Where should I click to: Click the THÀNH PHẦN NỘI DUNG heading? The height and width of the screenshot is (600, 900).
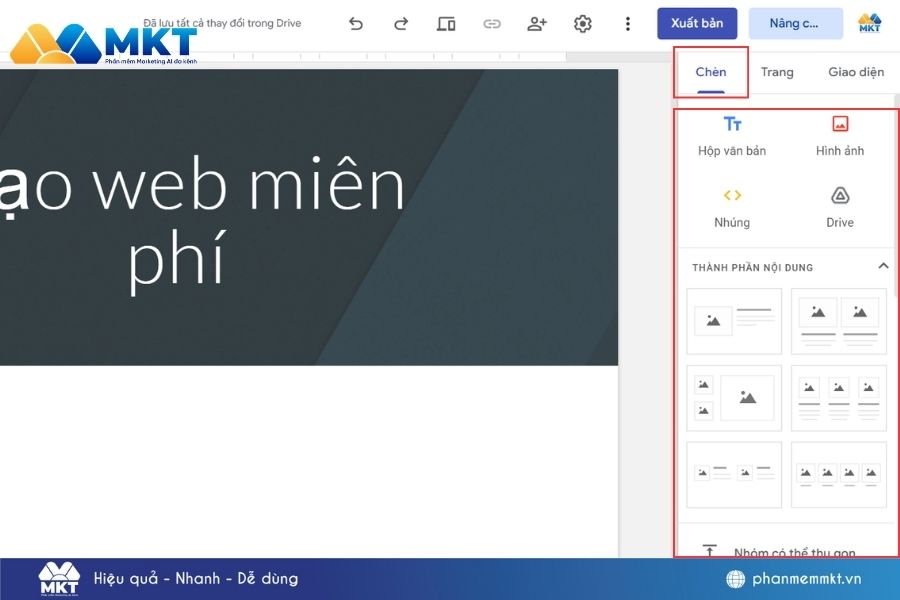[752, 268]
